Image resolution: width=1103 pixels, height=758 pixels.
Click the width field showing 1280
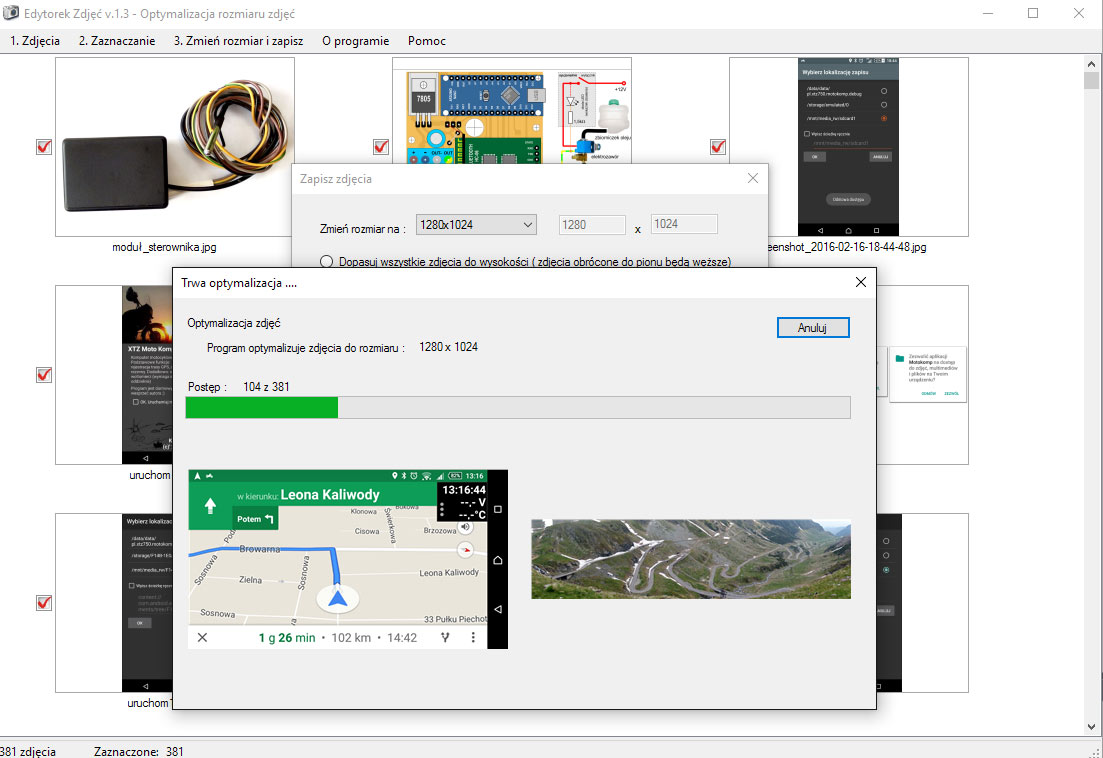point(592,225)
